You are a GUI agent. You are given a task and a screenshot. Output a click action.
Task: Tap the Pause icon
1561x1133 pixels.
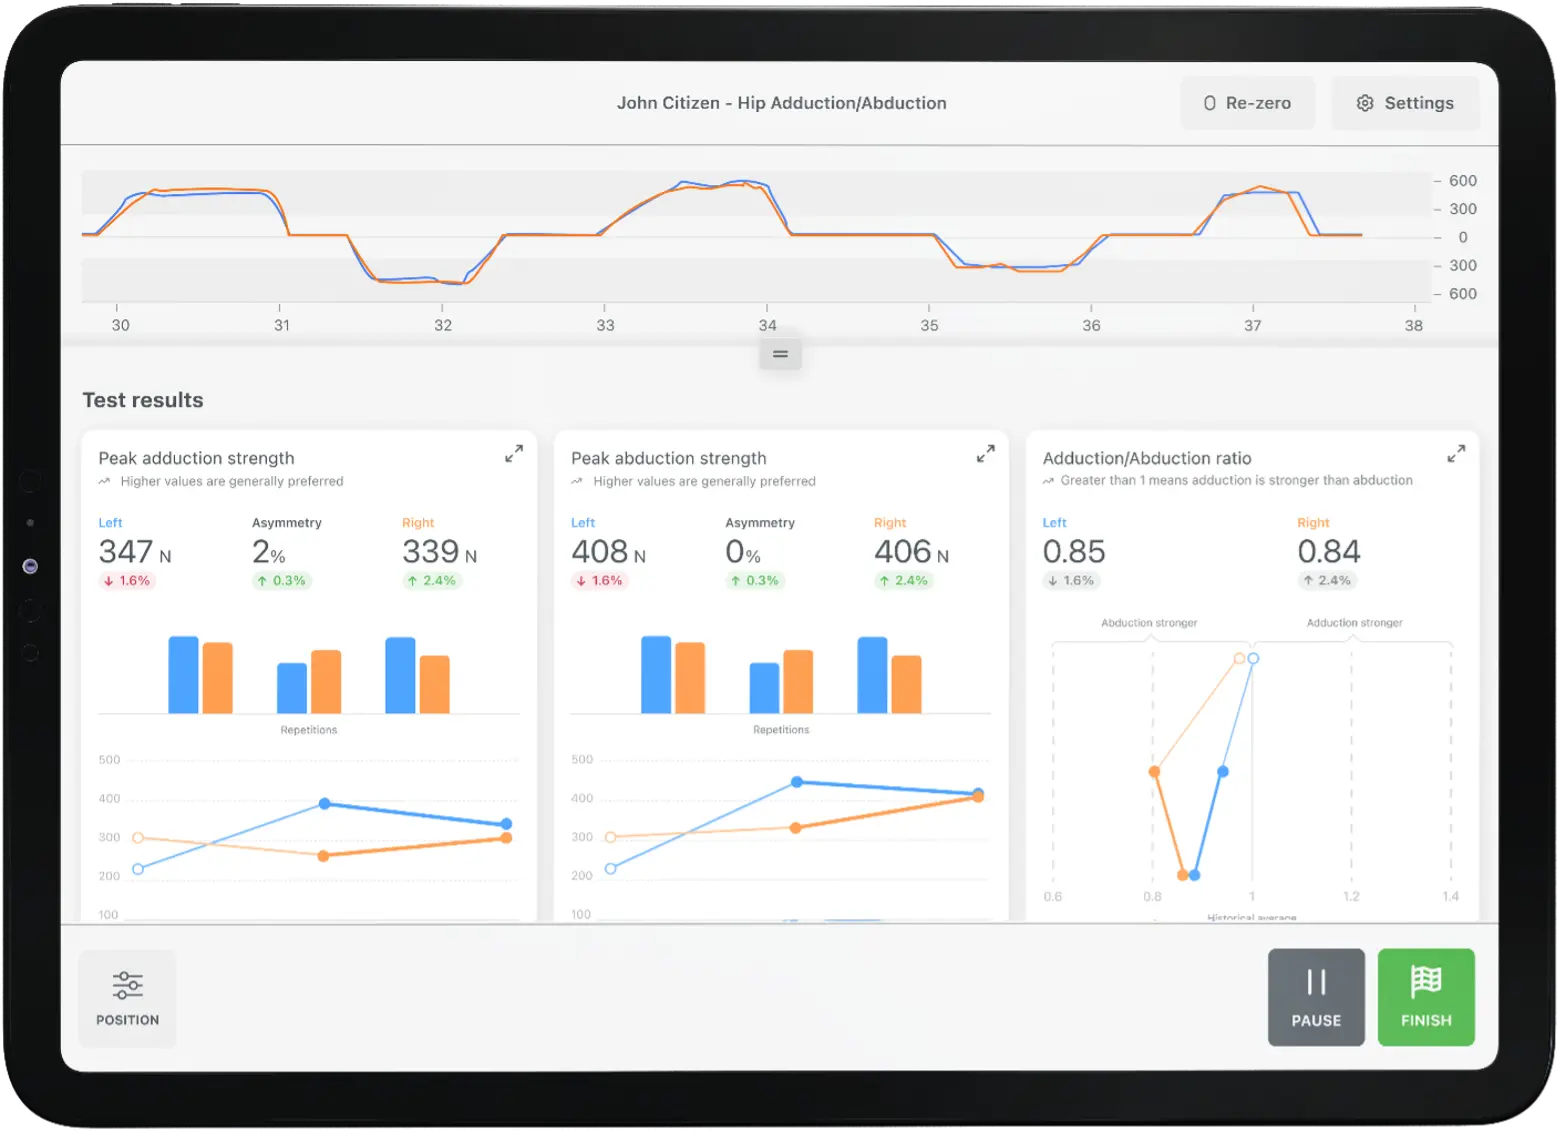coord(1315,982)
